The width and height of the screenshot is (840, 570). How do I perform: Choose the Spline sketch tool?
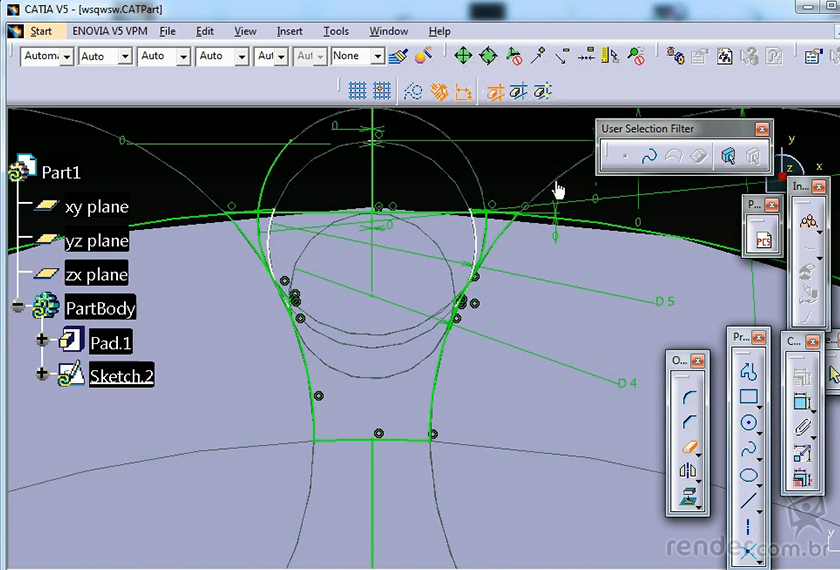click(x=748, y=449)
